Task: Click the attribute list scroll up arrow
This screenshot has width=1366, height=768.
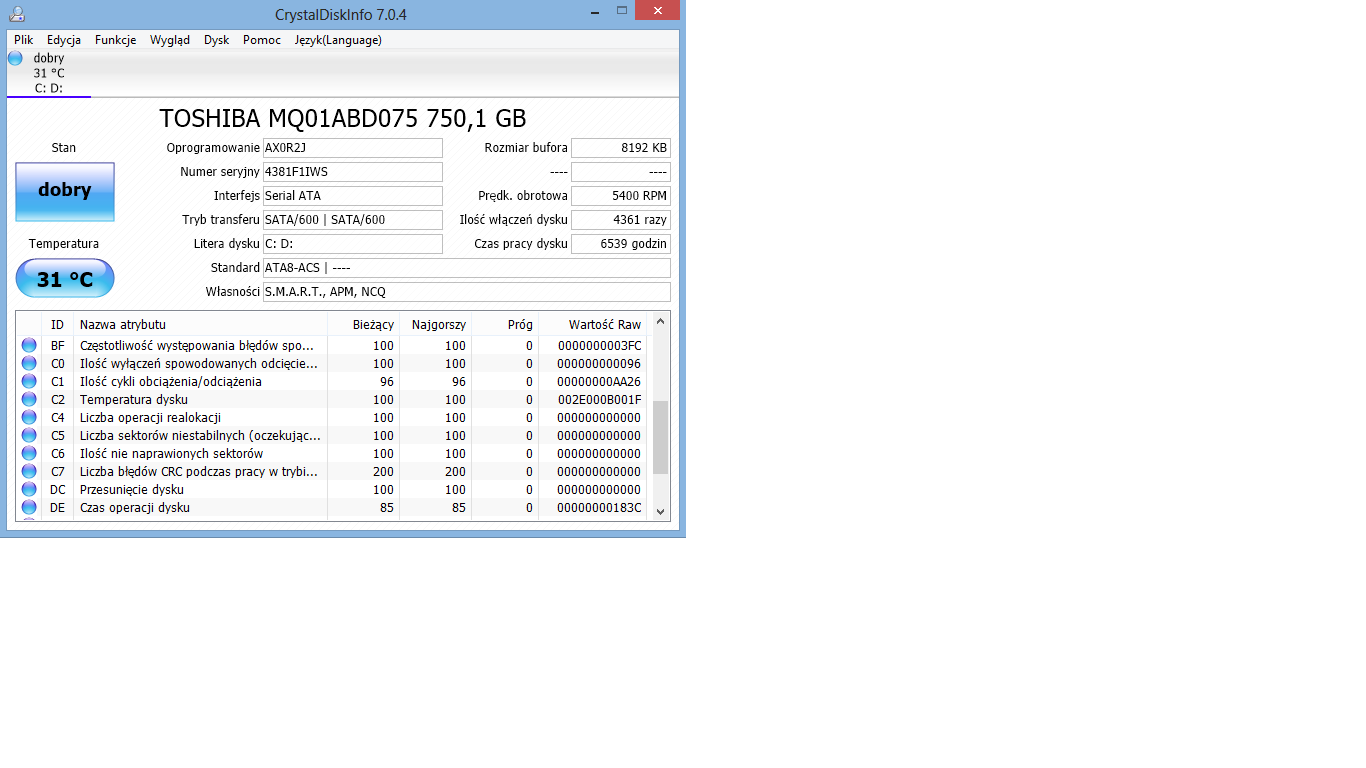Action: (660, 321)
